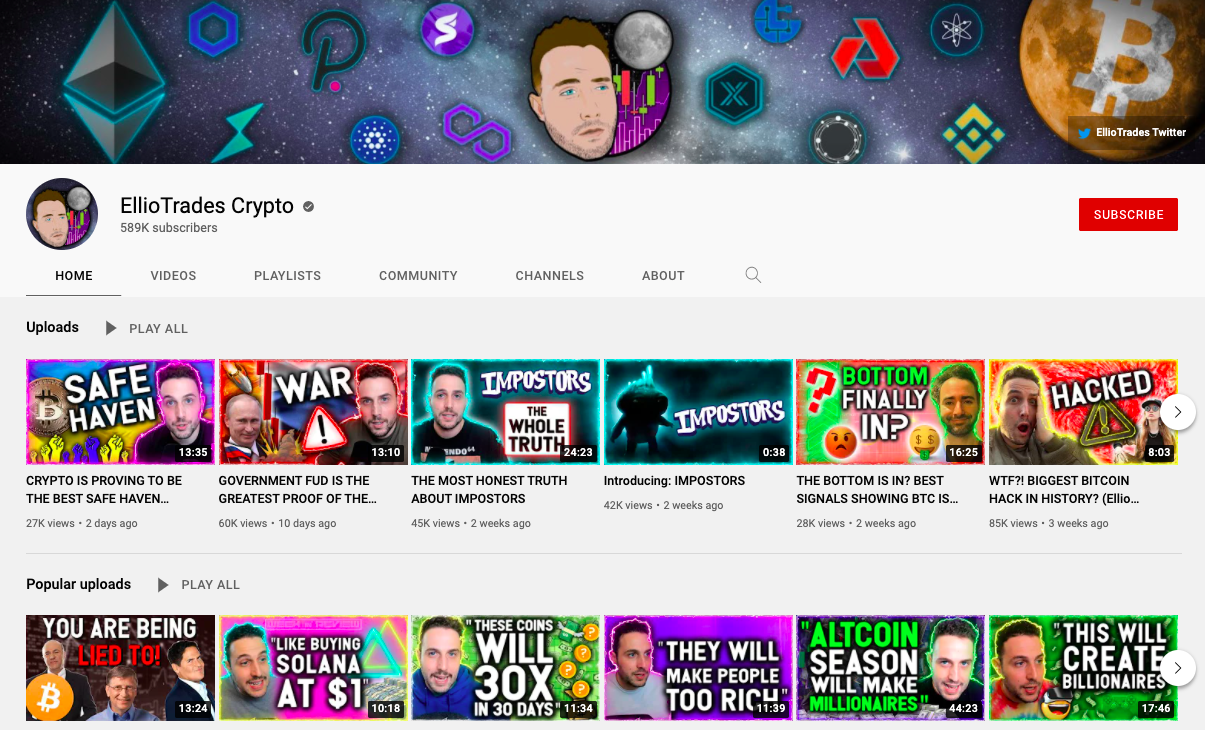Click the Uploads section heading
This screenshot has width=1205, height=730.
52,327
